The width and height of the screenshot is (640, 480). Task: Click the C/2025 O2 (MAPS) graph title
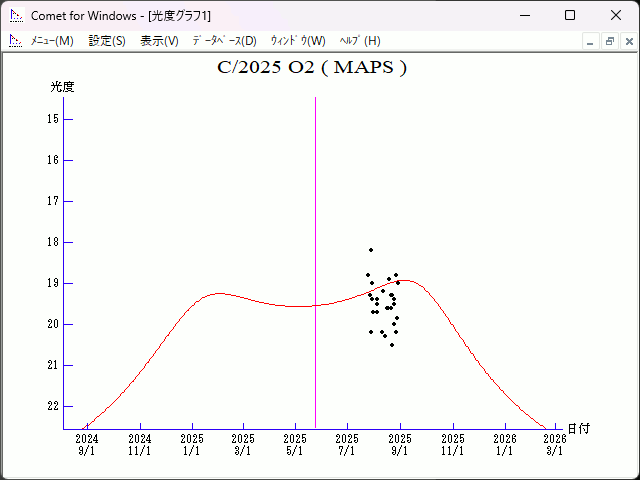[312, 68]
